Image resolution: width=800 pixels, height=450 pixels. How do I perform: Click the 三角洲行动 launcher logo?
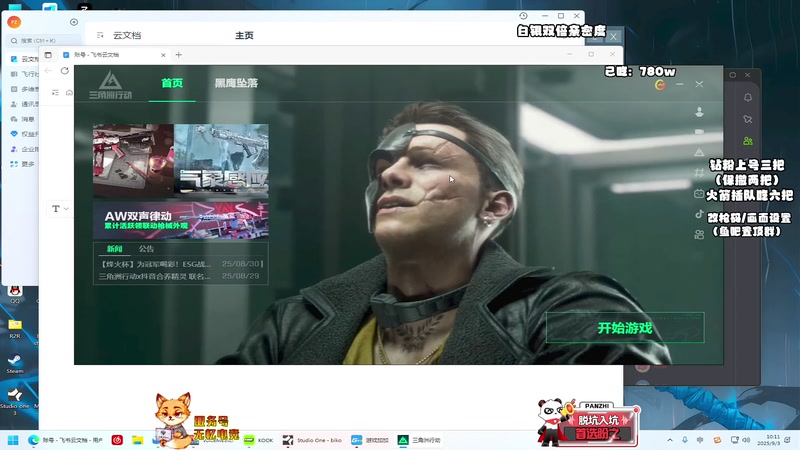[110, 85]
